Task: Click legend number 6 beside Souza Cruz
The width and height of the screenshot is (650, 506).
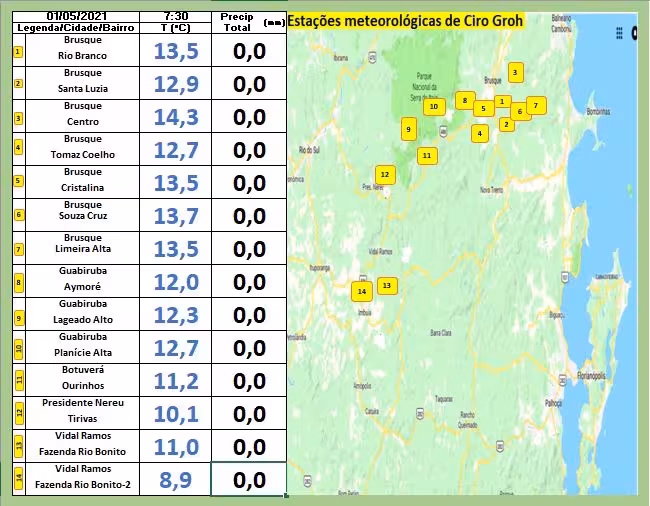Action: 18,215
